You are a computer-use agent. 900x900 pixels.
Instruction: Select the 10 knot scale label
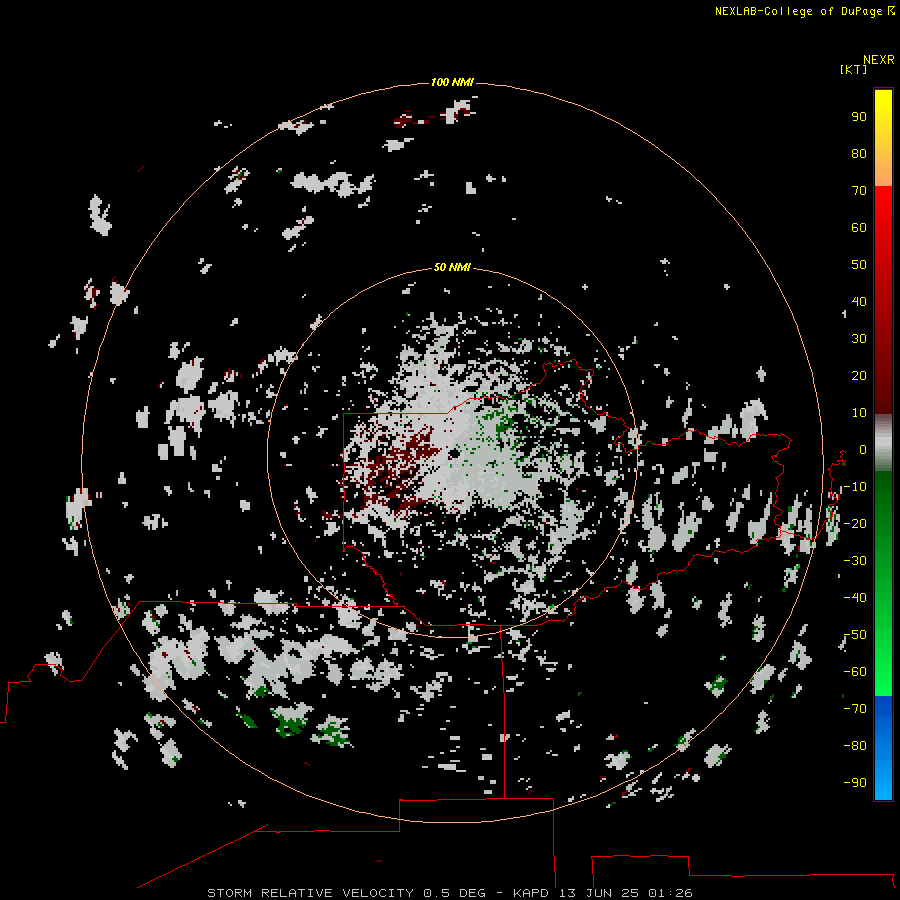pyautogui.click(x=859, y=413)
